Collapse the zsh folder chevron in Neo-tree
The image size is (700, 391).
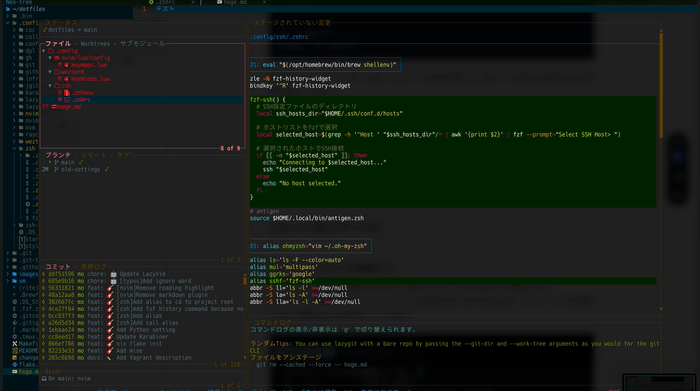(14, 149)
